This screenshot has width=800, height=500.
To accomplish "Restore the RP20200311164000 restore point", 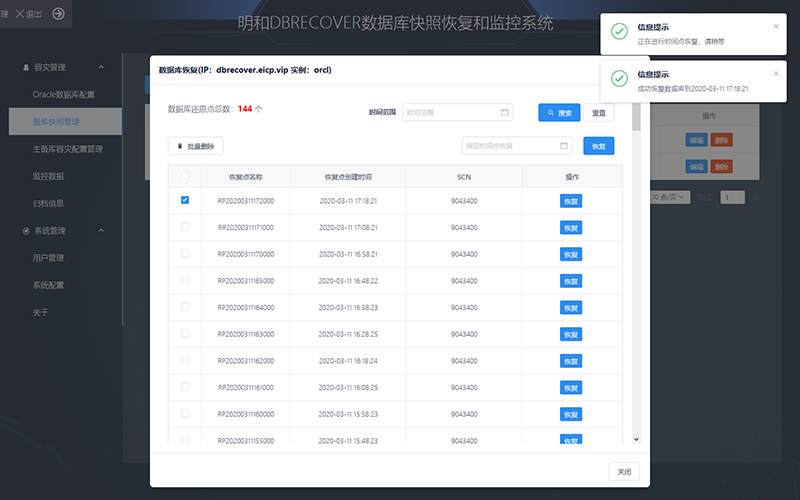I will (571, 308).
